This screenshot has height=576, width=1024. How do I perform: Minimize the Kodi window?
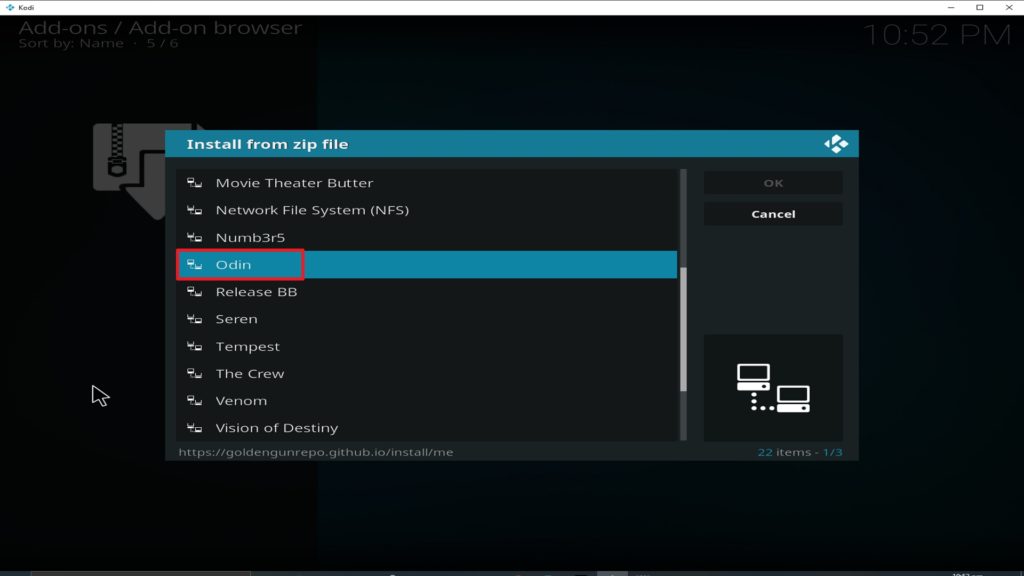tap(951, 7)
